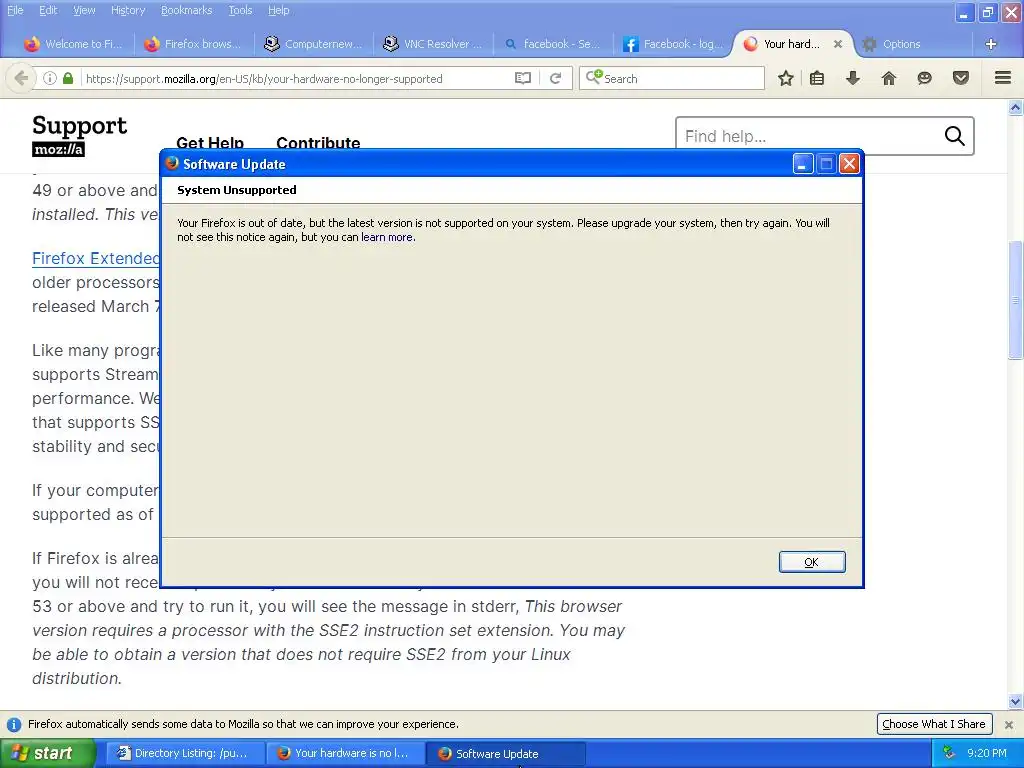This screenshot has width=1024, height=768.
Task: Dismiss the data notification bar with X
Action: click(x=1008, y=724)
